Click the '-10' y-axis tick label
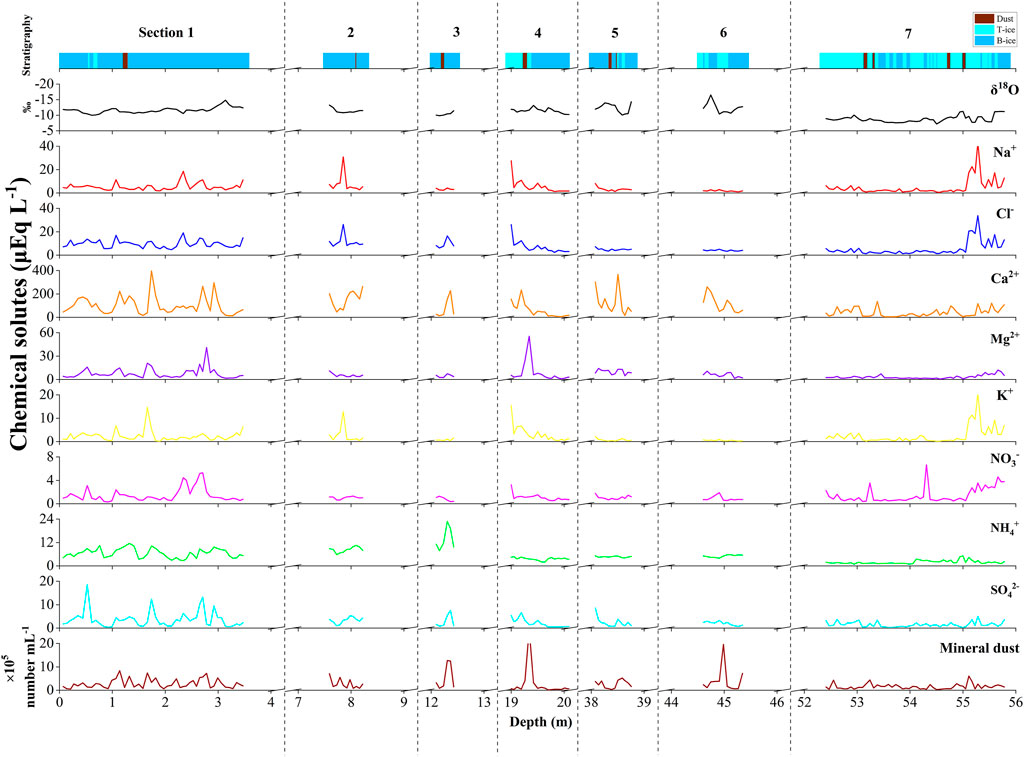 click(x=45, y=115)
